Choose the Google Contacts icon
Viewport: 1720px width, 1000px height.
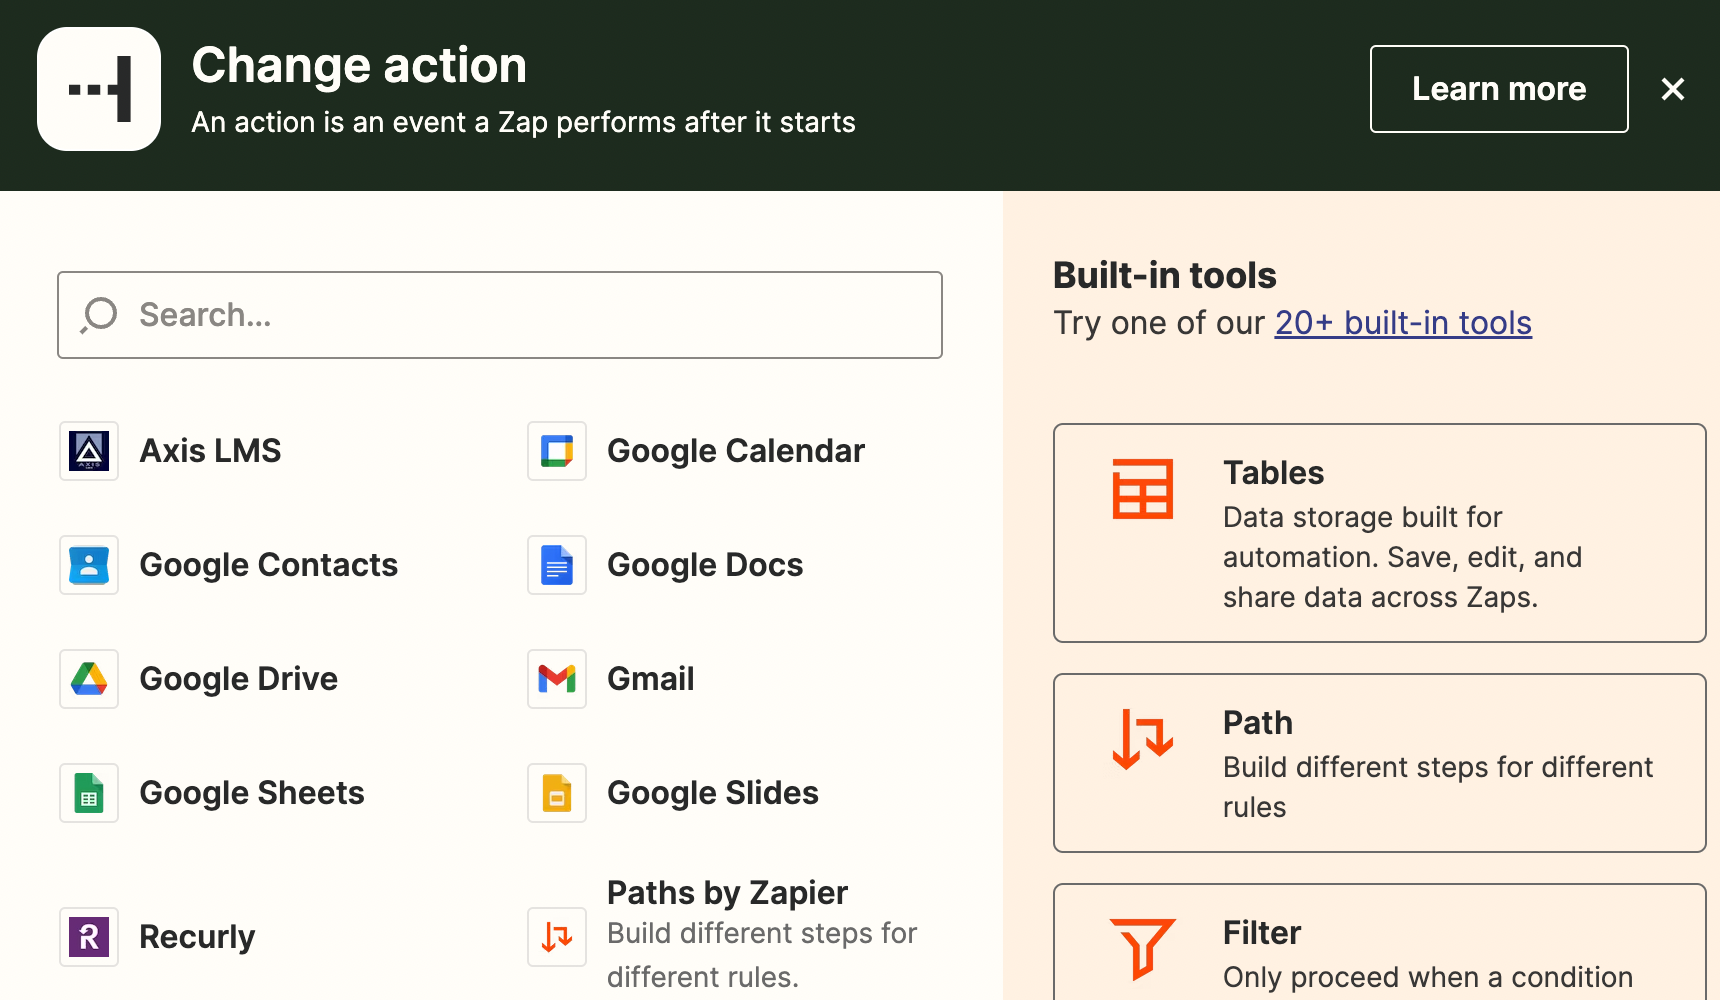(x=89, y=565)
